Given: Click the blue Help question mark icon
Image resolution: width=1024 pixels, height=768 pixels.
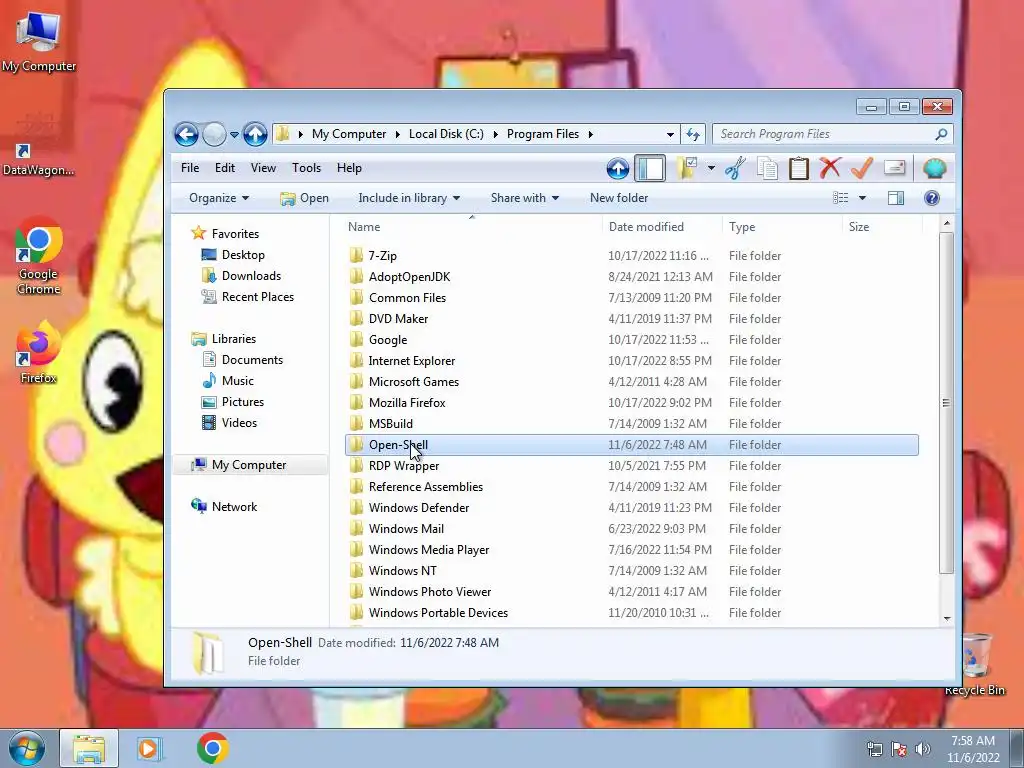Looking at the screenshot, I should [932, 198].
